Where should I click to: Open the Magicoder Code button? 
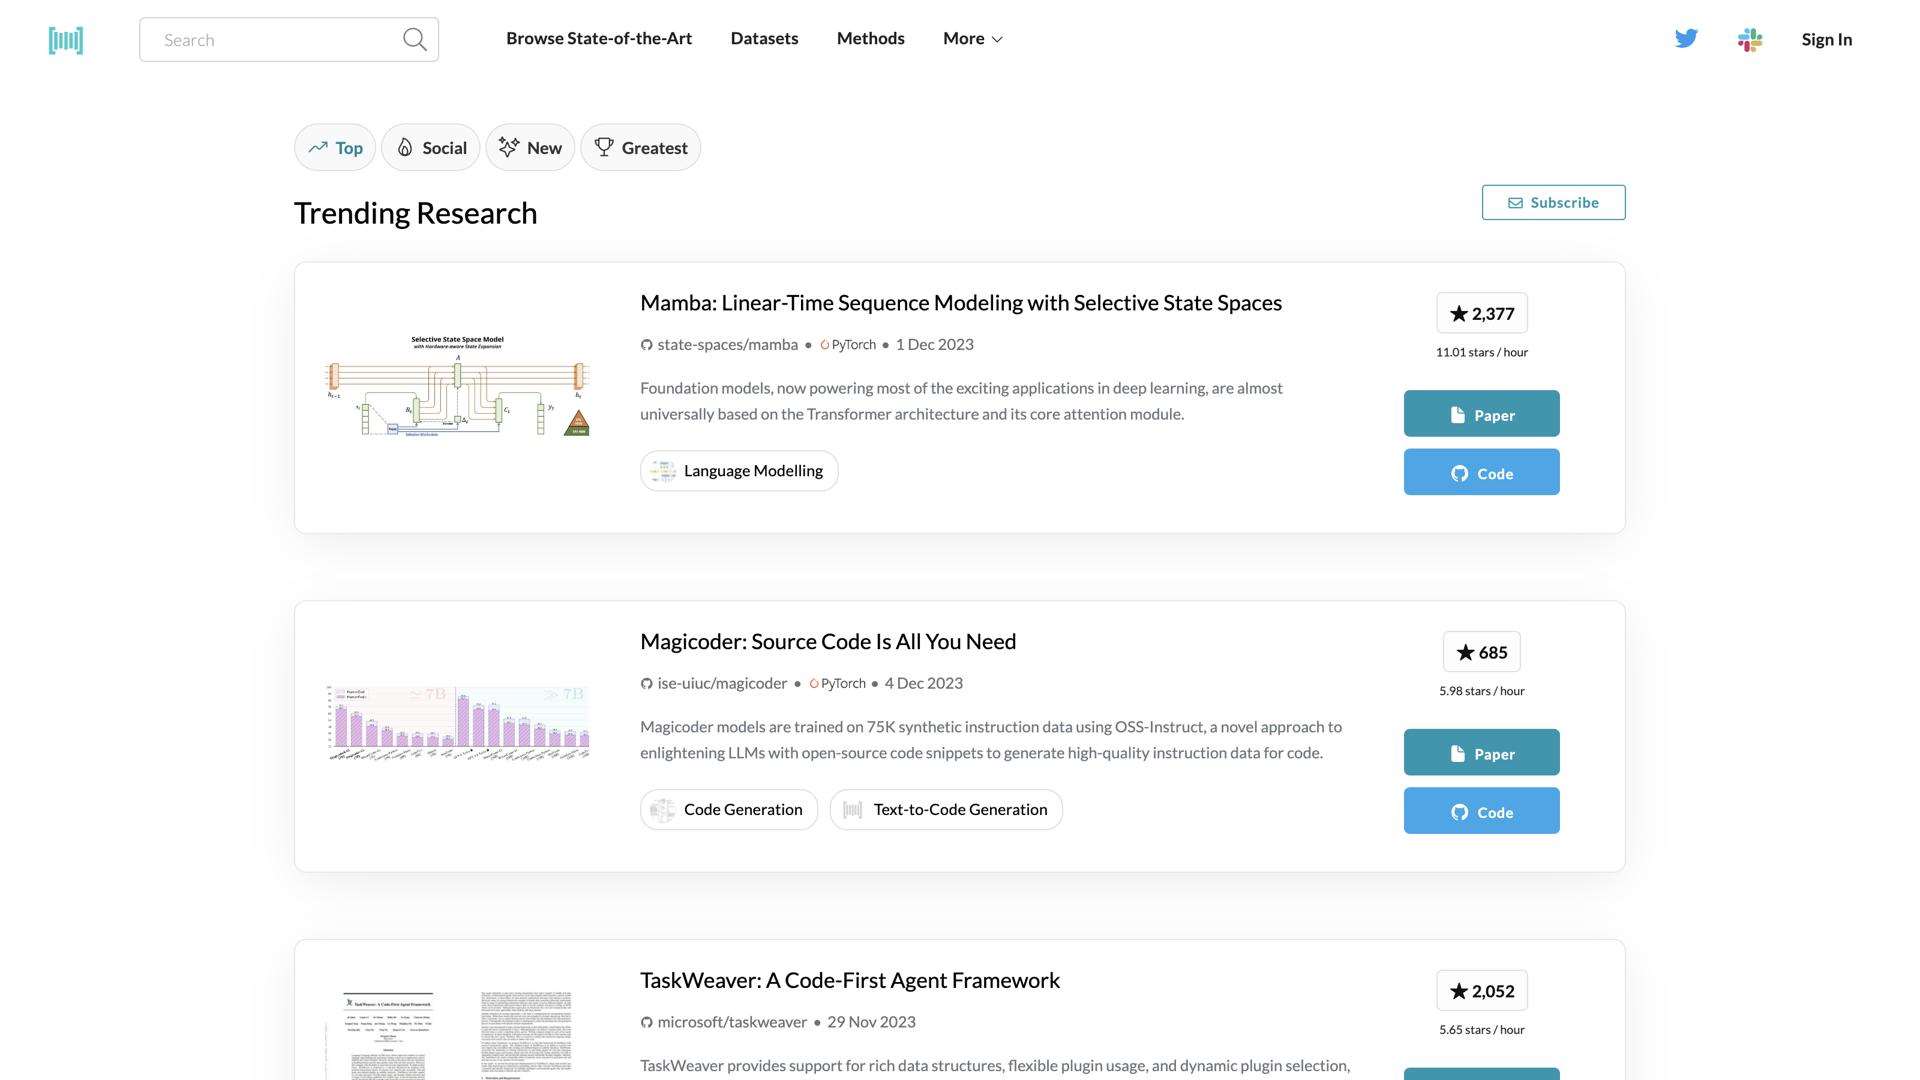(1481, 811)
